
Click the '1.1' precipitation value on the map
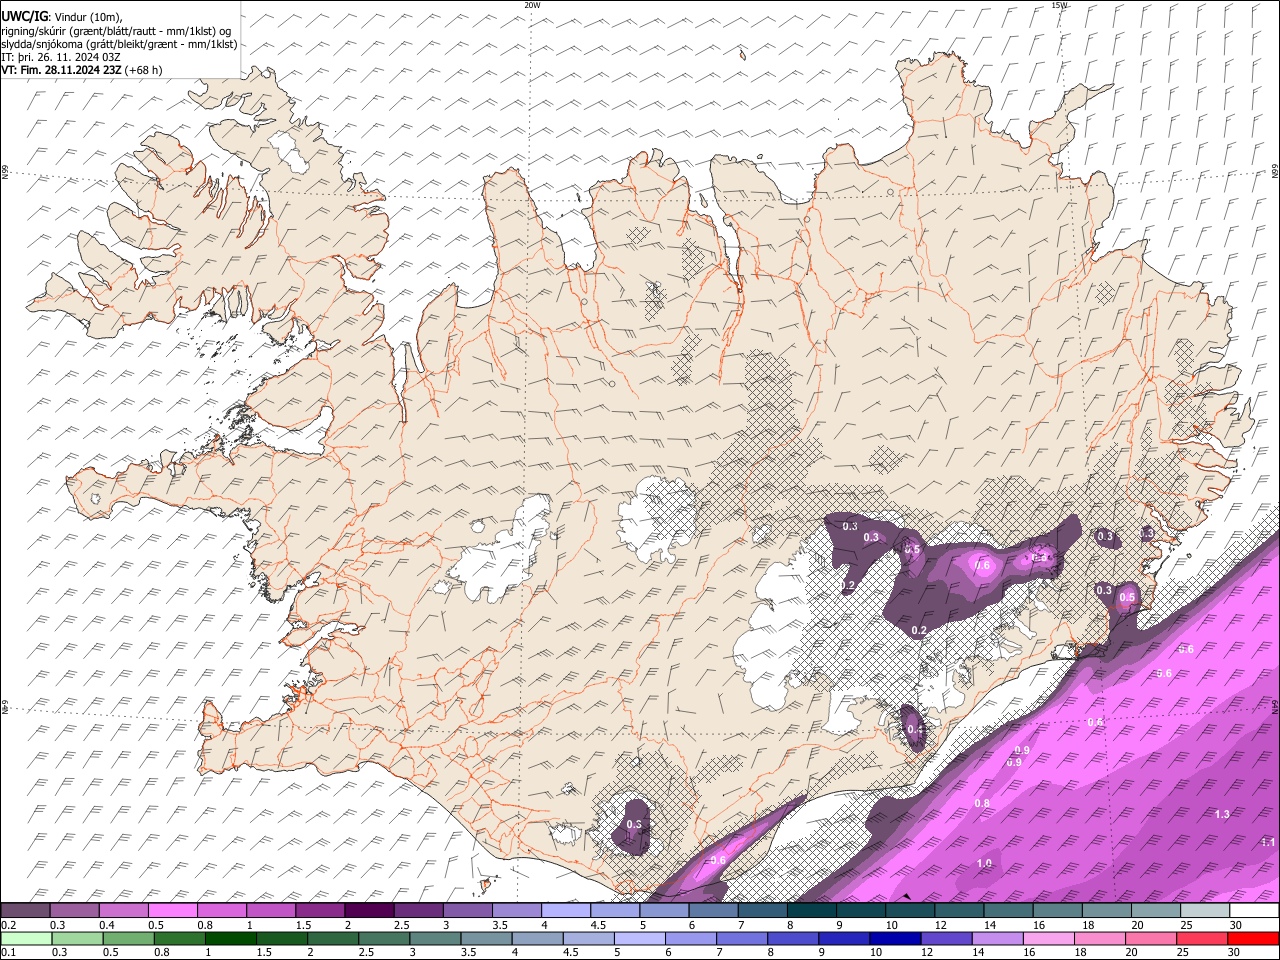pyautogui.click(x=1268, y=843)
